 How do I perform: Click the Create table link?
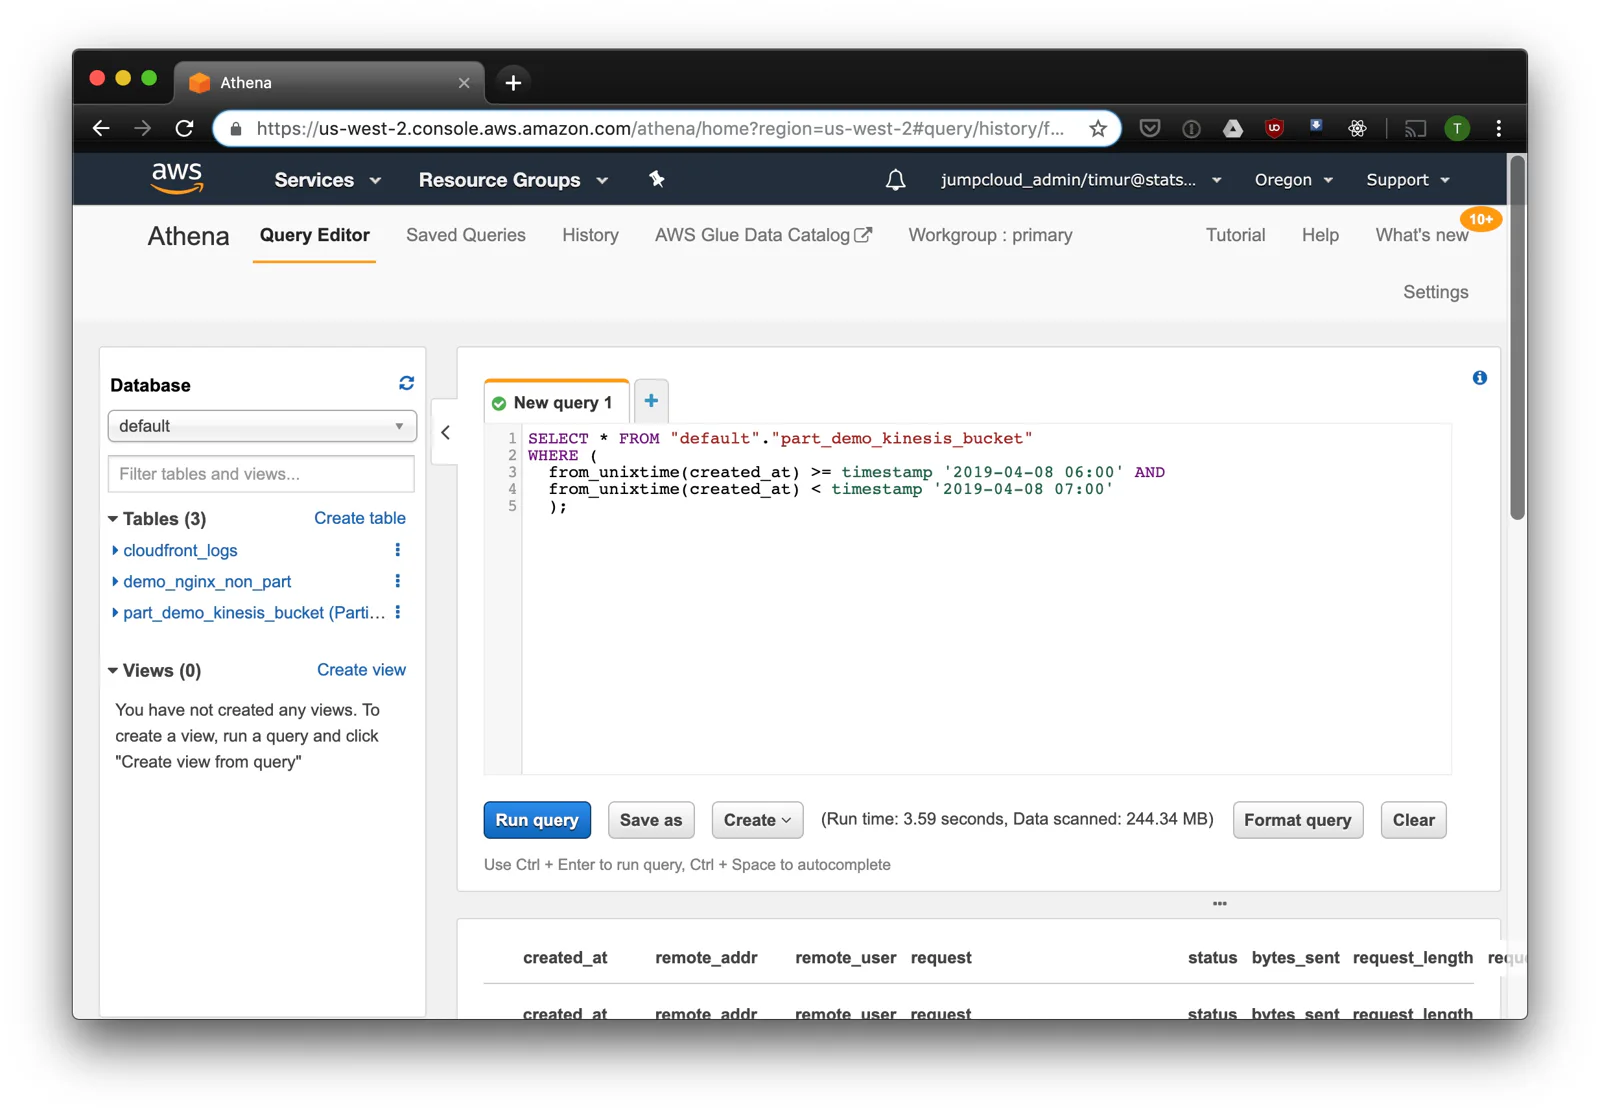[x=359, y=518]
